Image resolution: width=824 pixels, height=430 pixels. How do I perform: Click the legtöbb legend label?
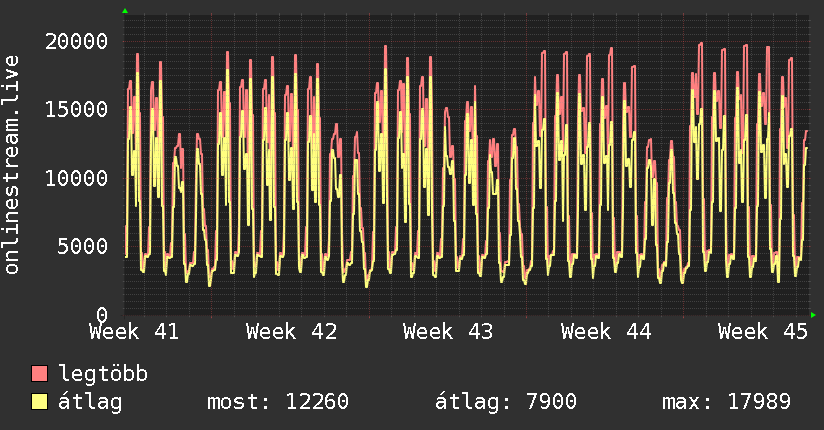coord(103,373)
